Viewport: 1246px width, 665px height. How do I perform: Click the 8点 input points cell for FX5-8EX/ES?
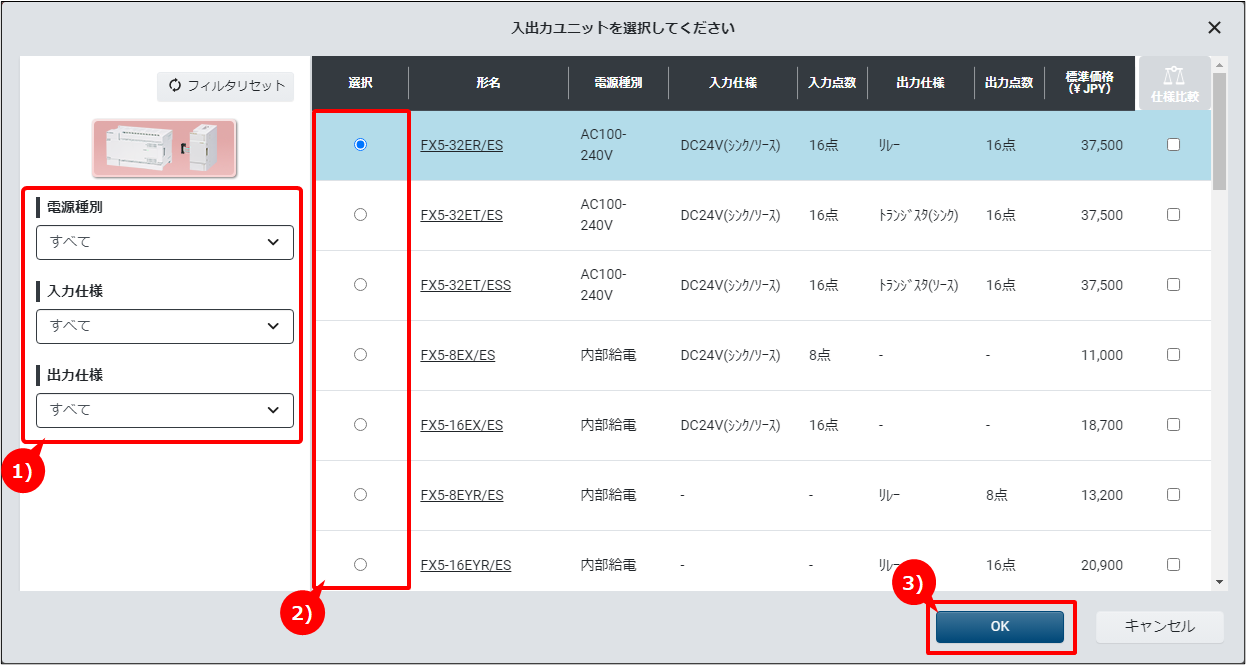tap(820, 355)
